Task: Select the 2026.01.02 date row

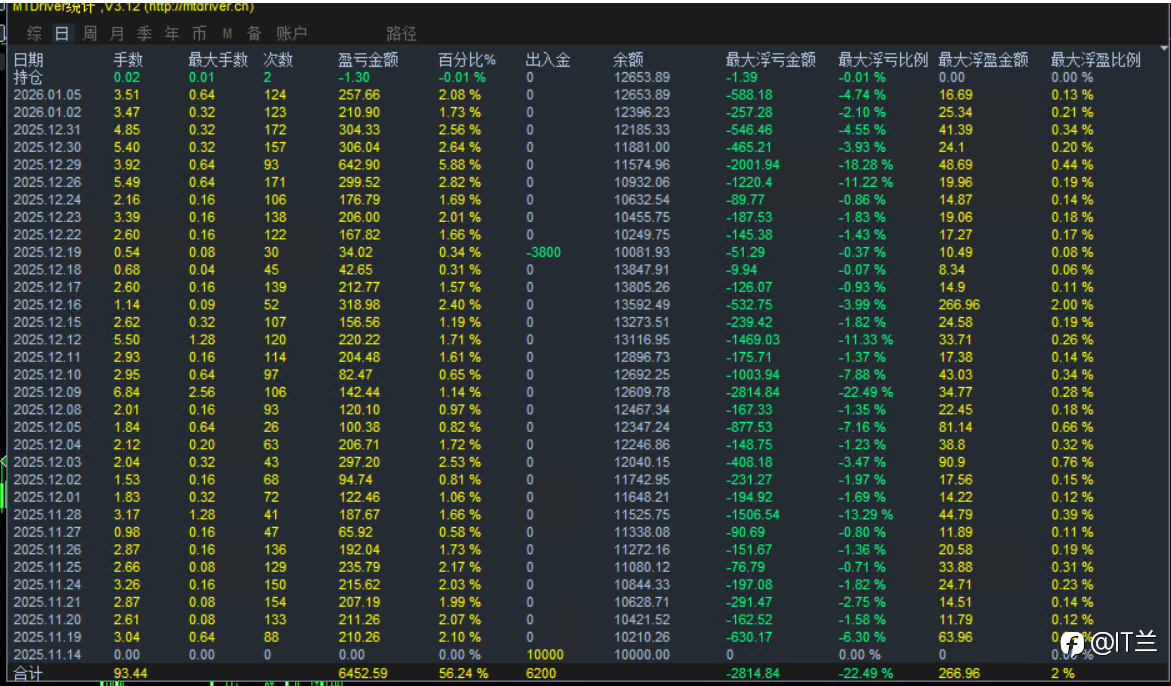Action: point(47,112)
